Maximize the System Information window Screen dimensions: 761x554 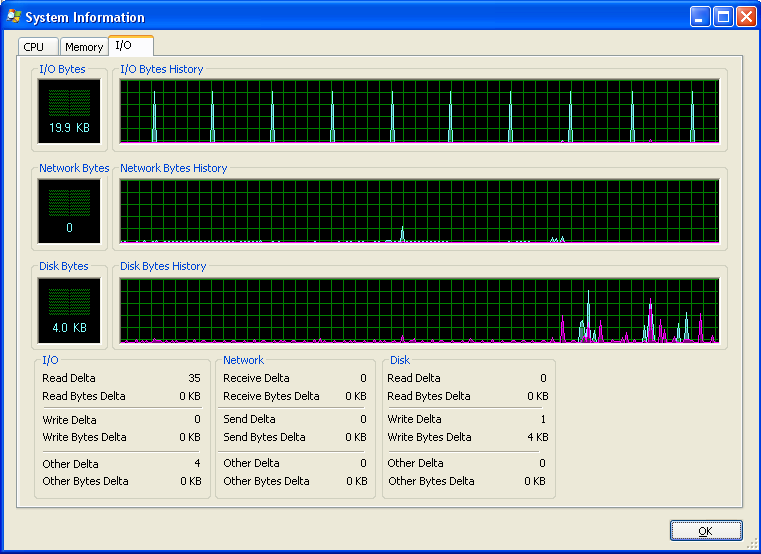[x=723, y=17]
